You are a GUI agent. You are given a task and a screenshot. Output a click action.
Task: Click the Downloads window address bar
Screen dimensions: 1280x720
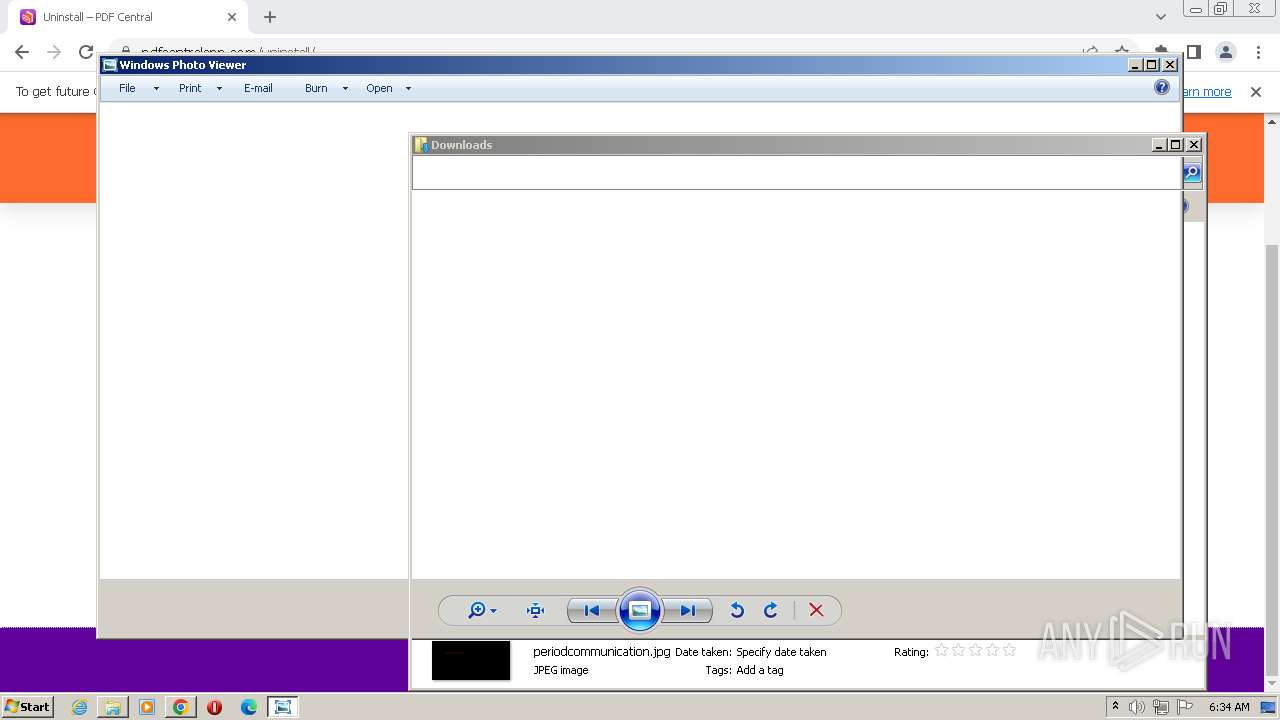pos(797,173)
